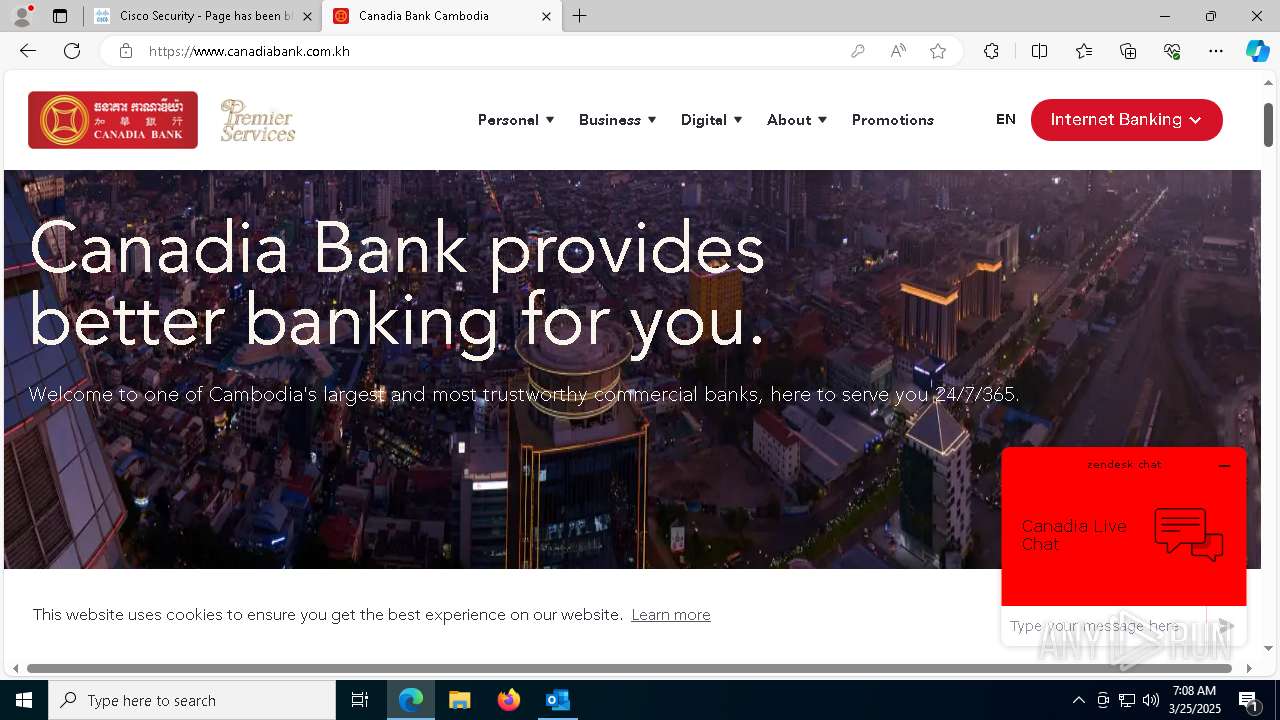Open the Windows Start menu
This screenshot has width=1280, height=720.
point(24,700)
